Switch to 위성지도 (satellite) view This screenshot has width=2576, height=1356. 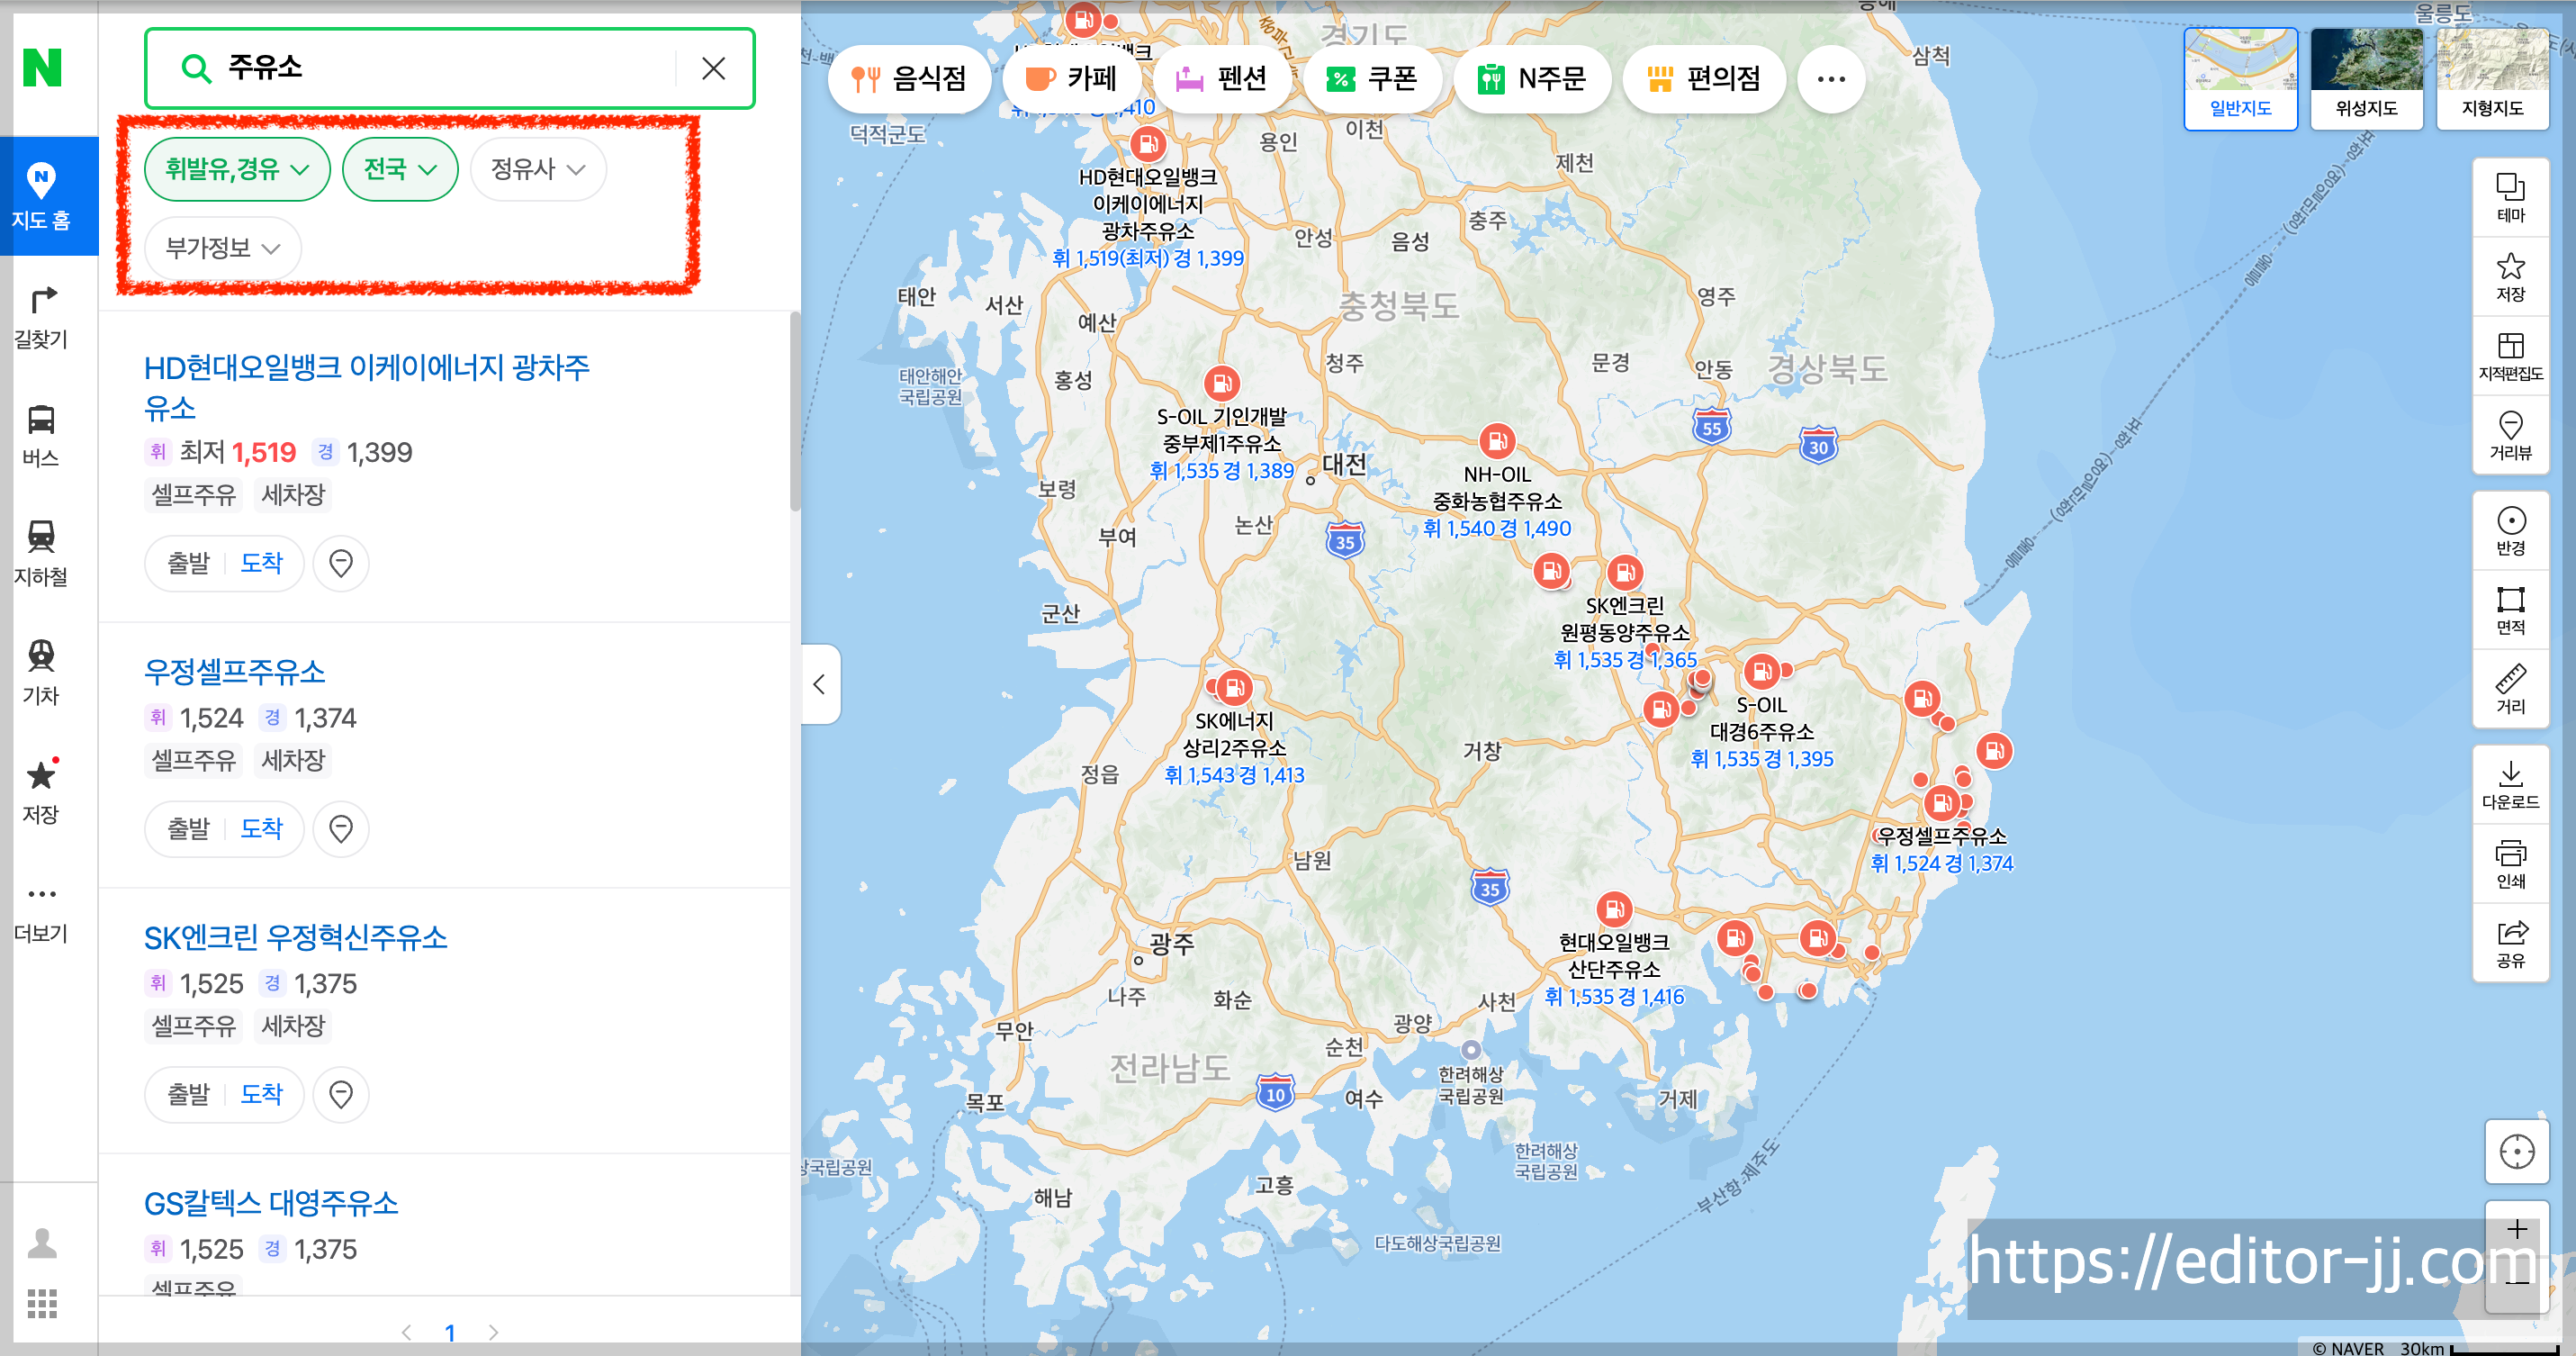point(2366,78)
